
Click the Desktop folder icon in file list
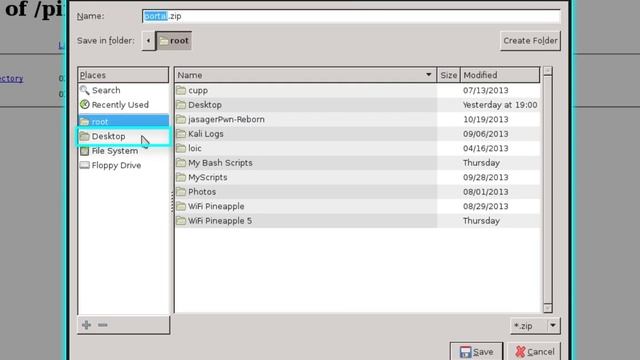tap(181, 104)
